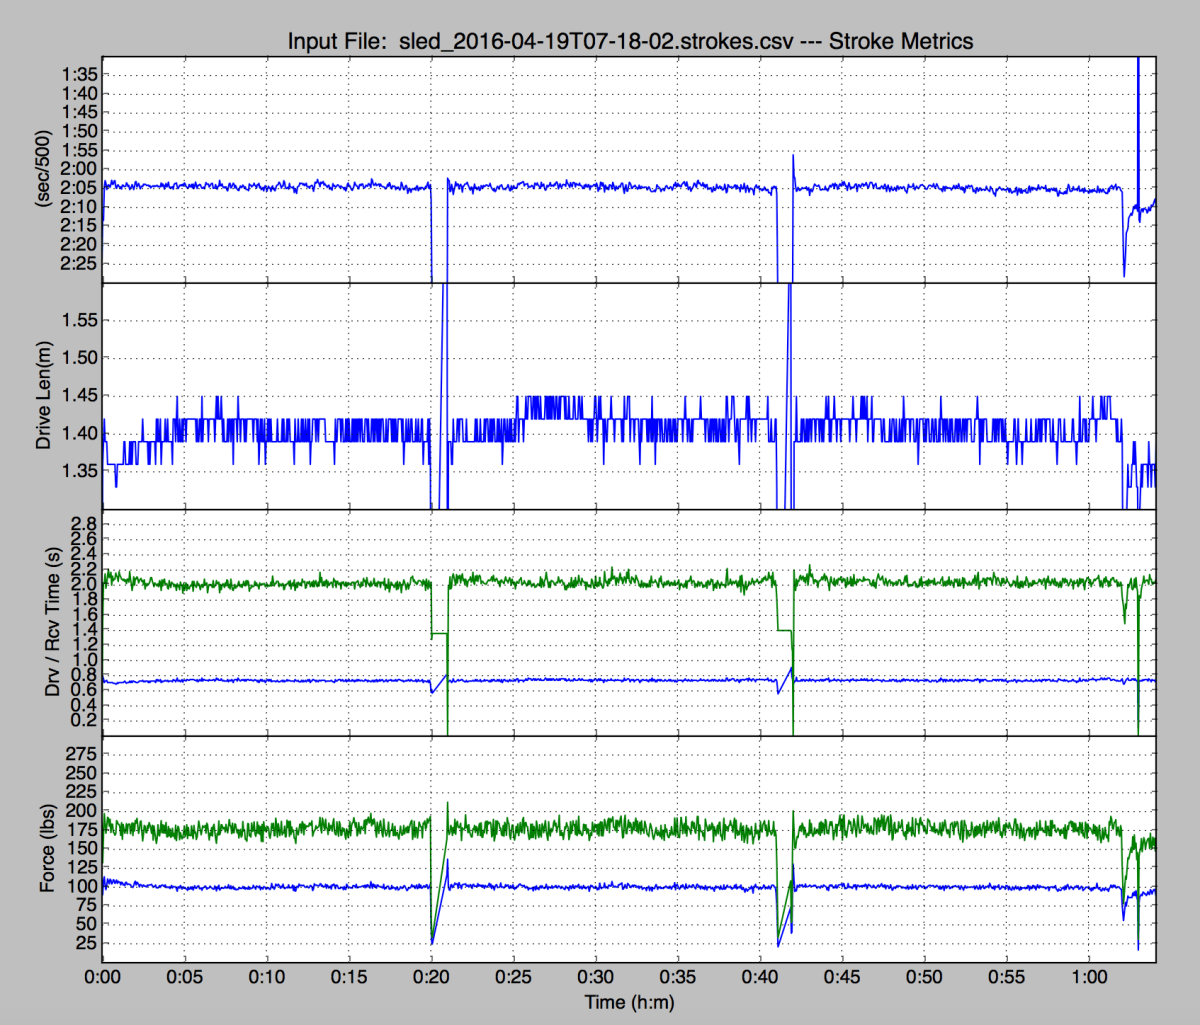Viewport: 1200px width, 1025px height.
Task: Click the Force (lbs) axis label
Action: 44,849
